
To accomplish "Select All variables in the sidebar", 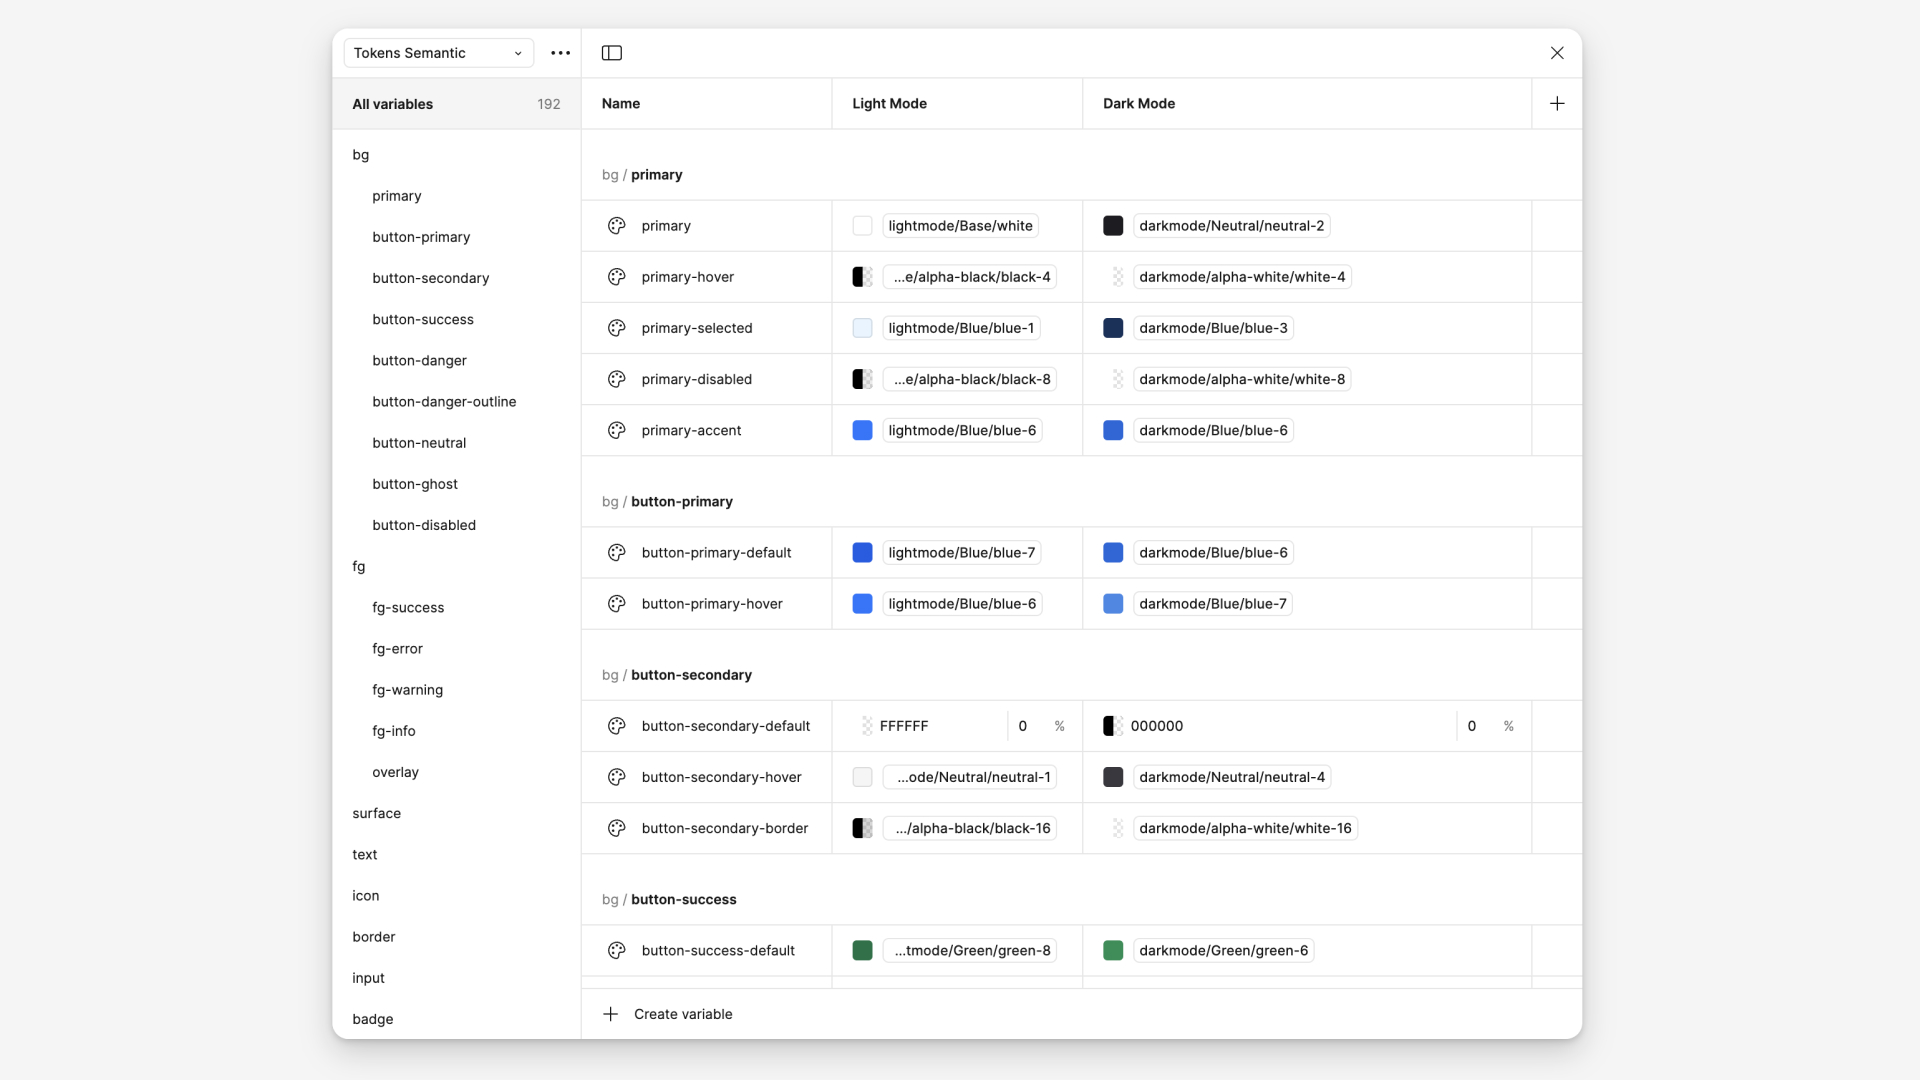I will pos(393,104).
